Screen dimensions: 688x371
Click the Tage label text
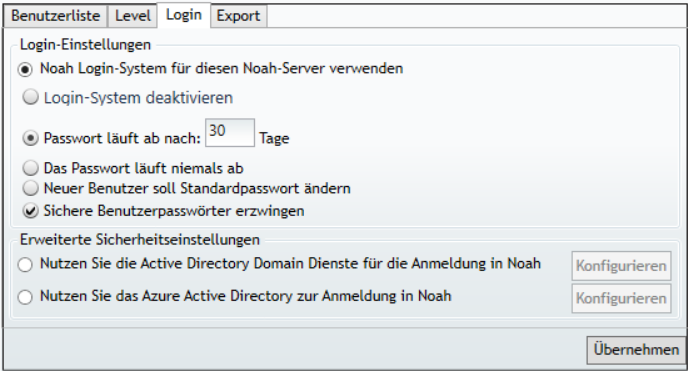coord(274,139)
